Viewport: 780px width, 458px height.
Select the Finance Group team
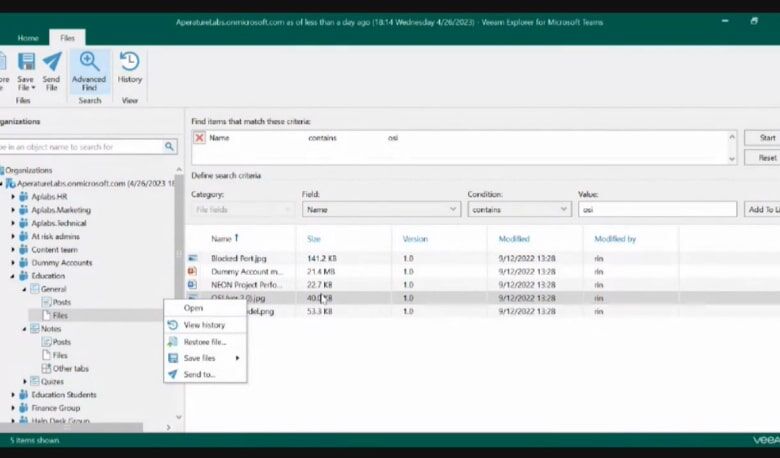(x=56, y=408)
